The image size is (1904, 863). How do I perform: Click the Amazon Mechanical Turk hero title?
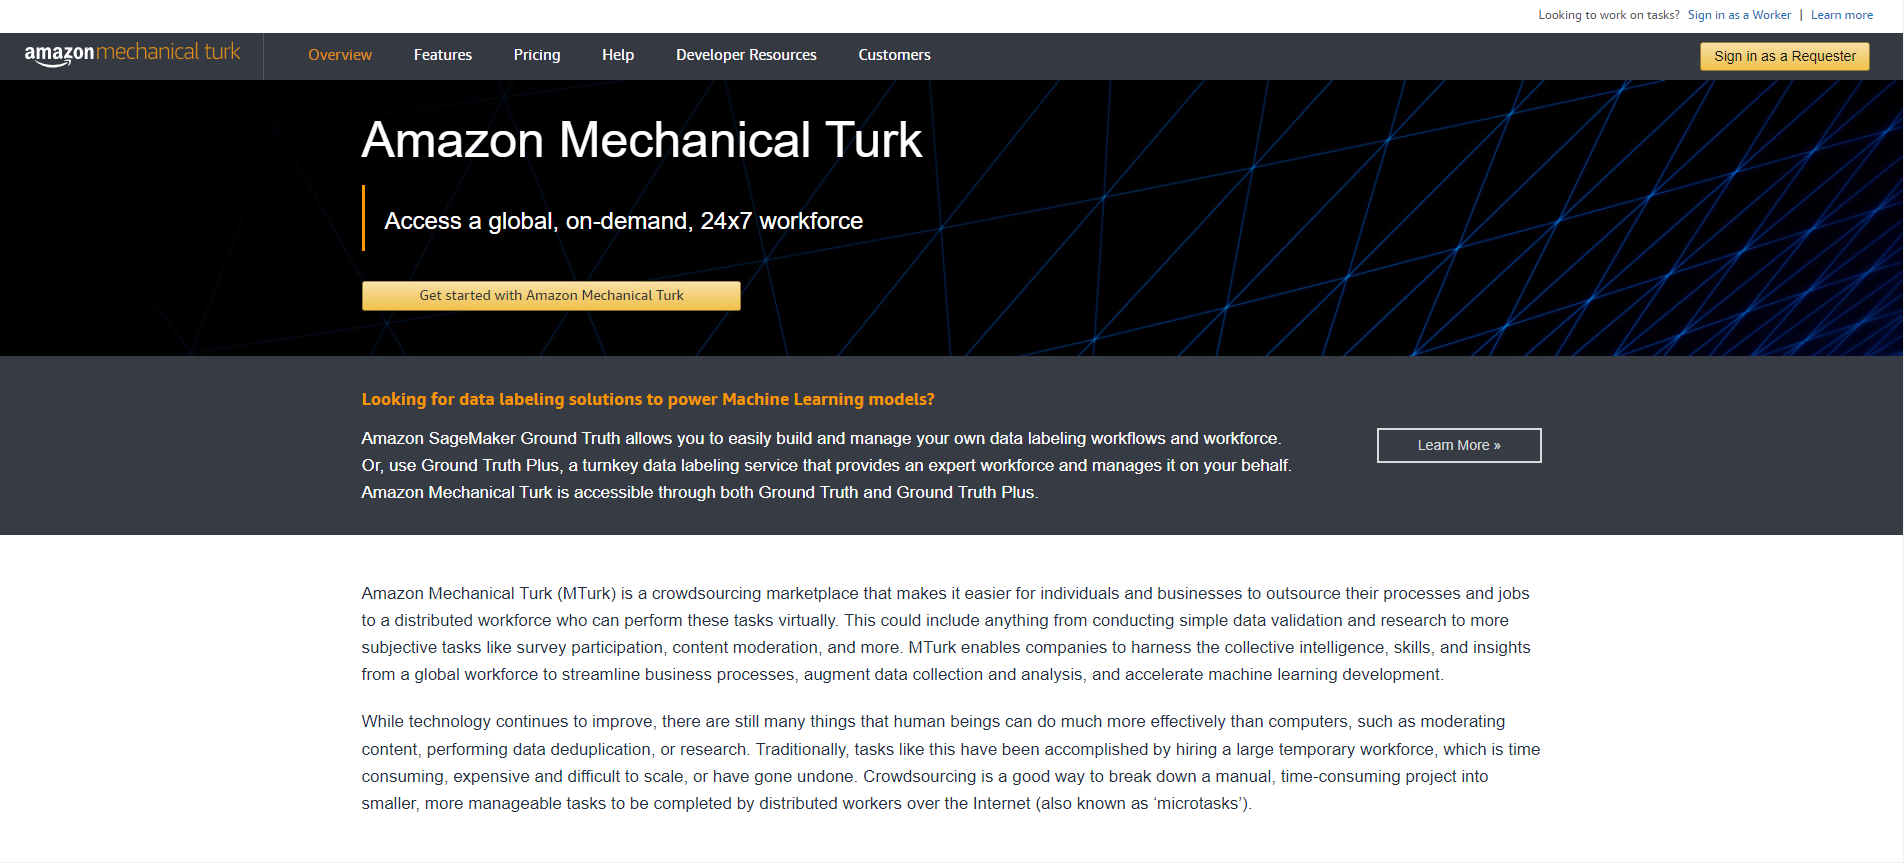tap(641, 140)
